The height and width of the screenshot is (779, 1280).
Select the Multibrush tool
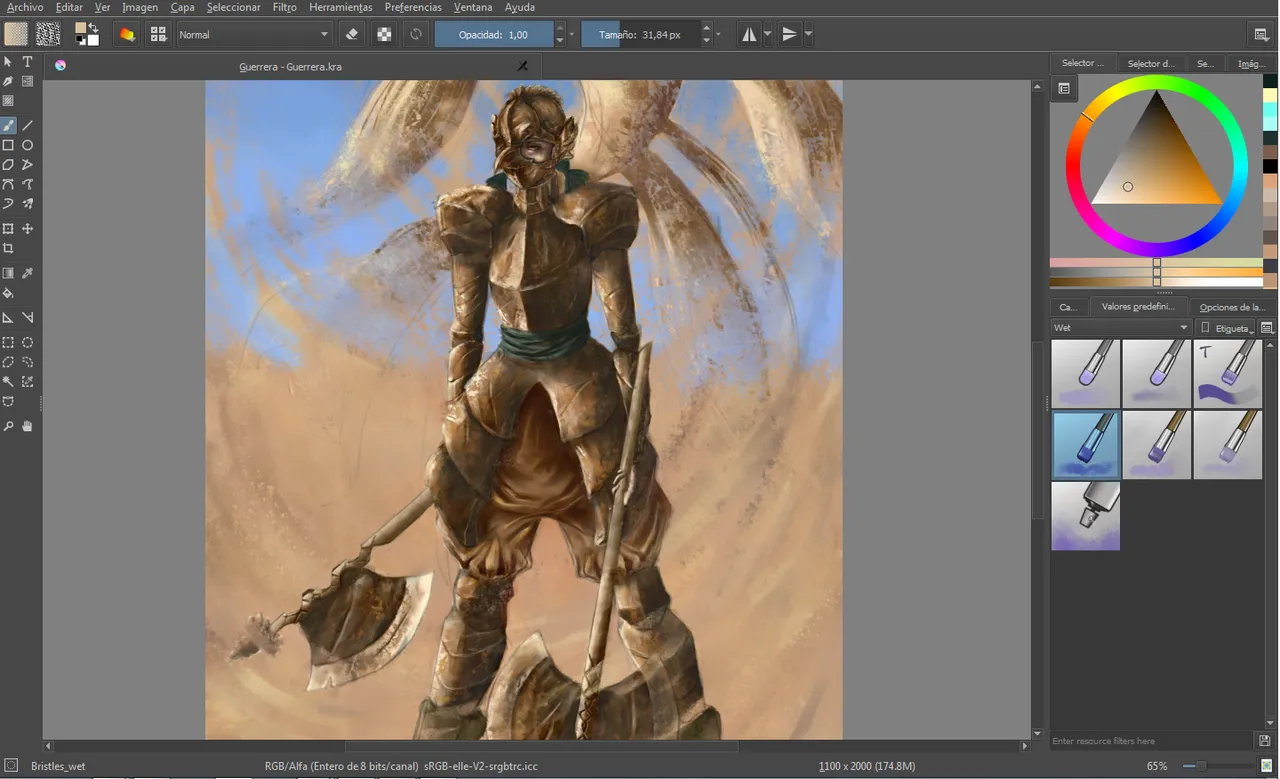coord(28,204)
